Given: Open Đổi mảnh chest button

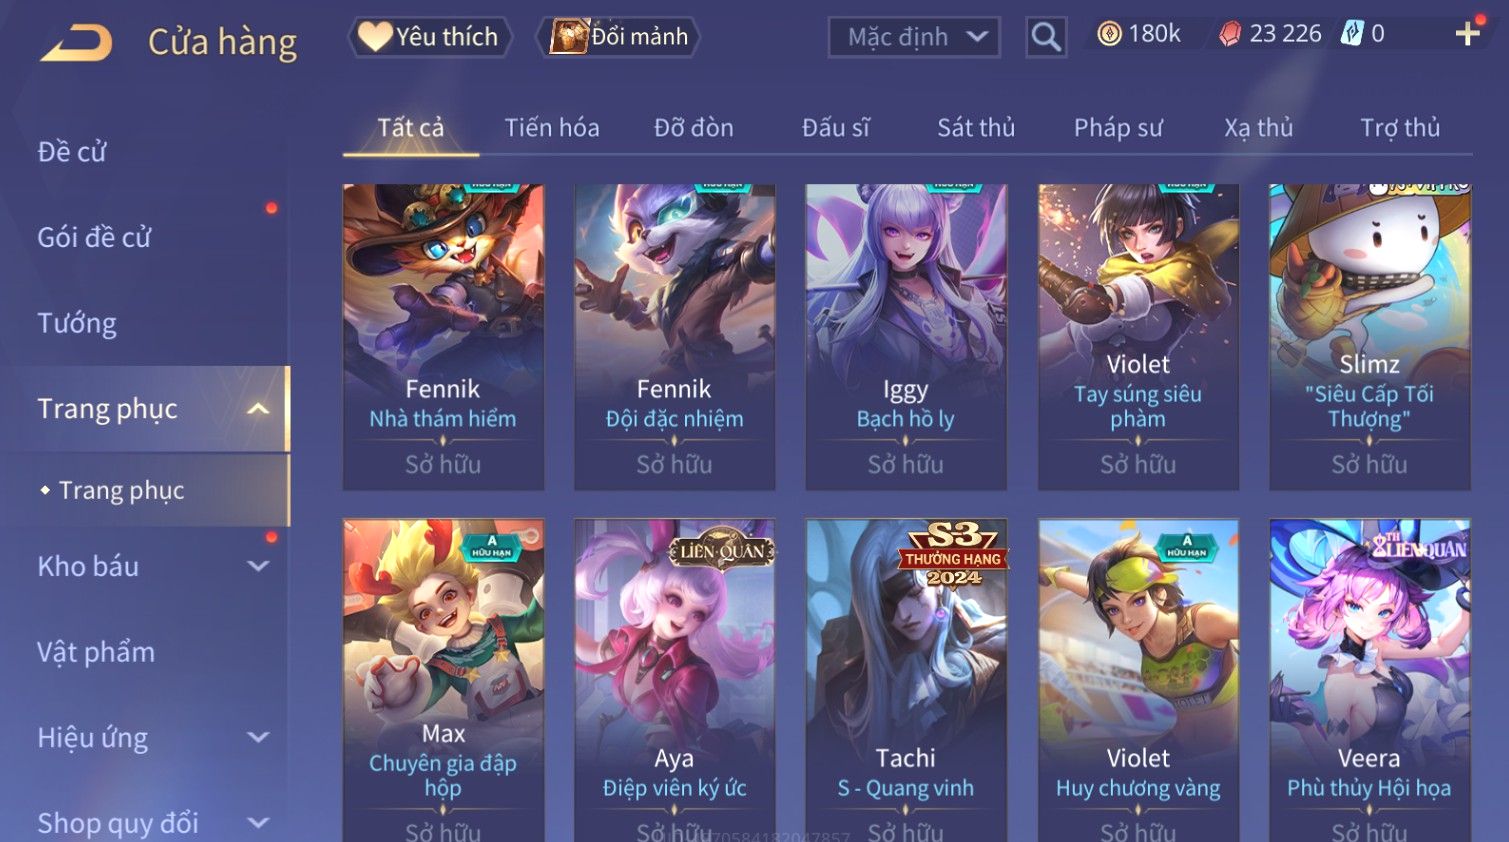Looking at the screenshot, I should point(619,37).
